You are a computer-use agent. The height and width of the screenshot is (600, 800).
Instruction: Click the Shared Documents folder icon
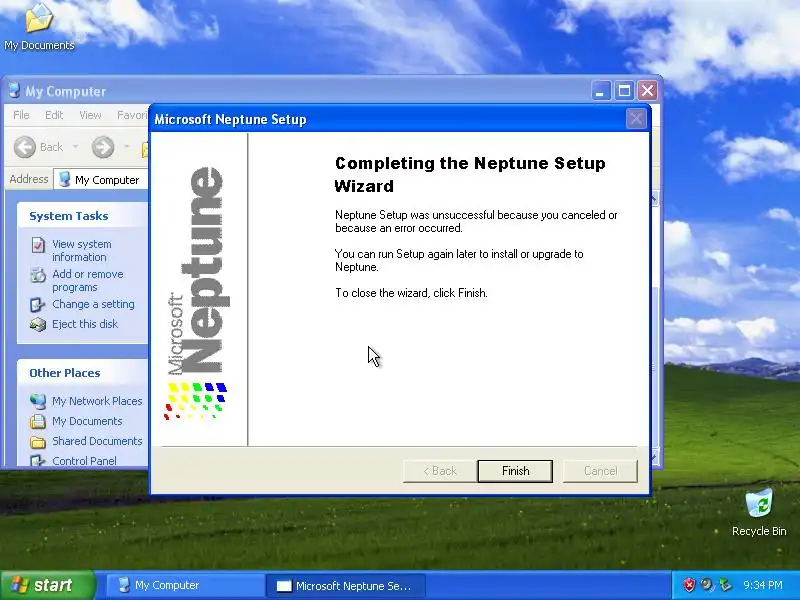38,442
